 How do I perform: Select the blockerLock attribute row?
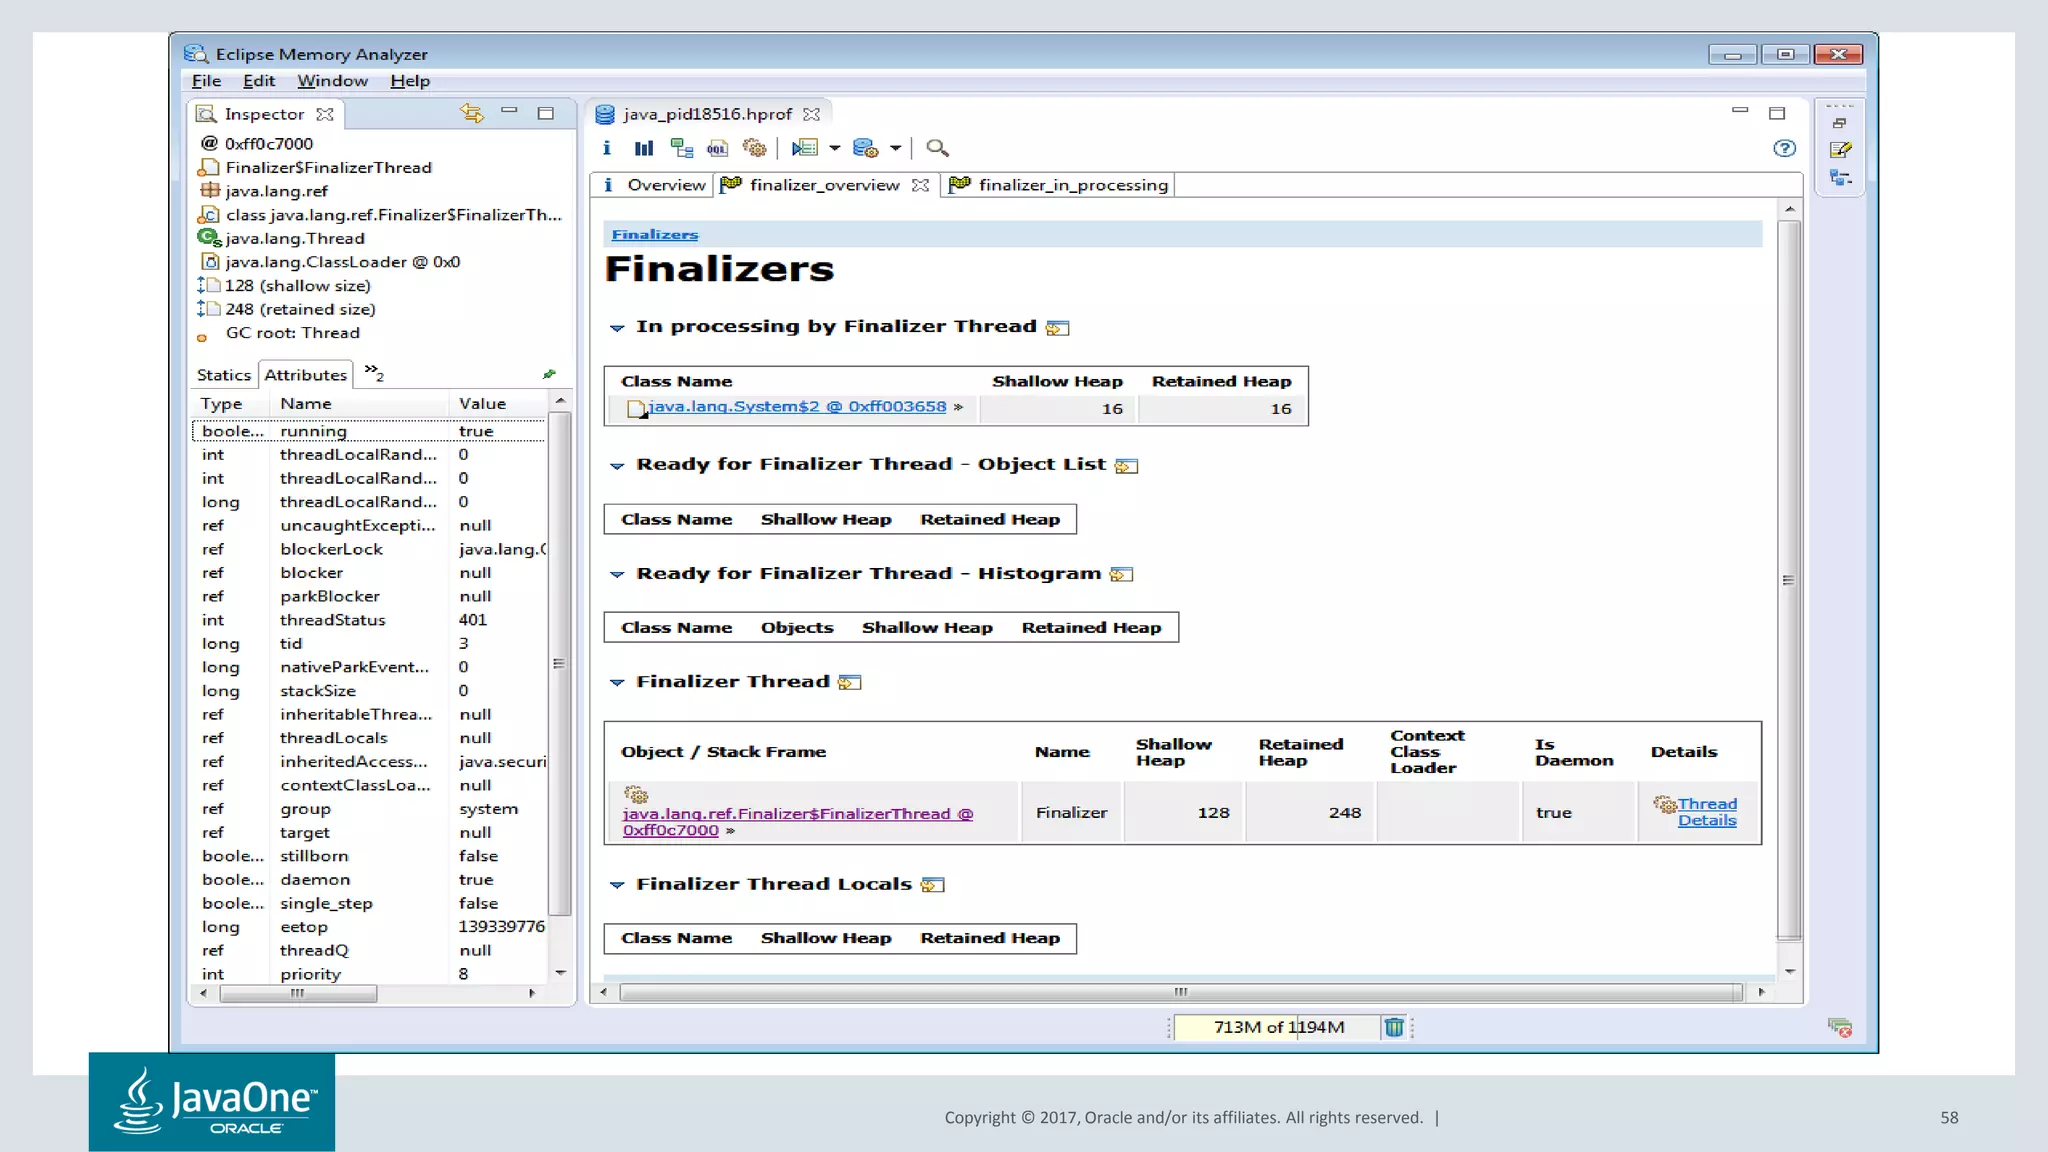(369, 549)
